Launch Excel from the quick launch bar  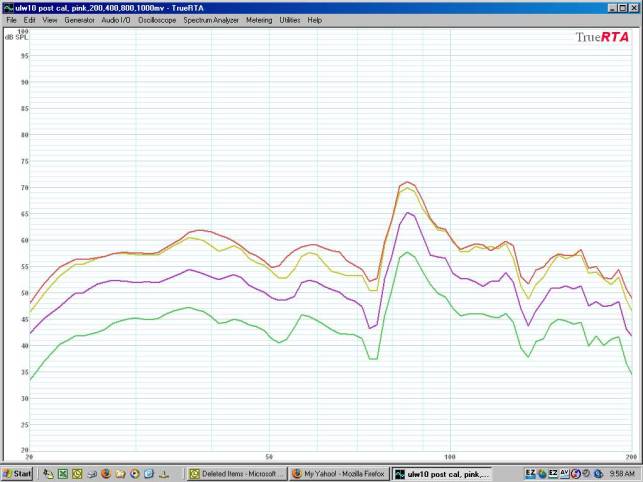[62, 473]
